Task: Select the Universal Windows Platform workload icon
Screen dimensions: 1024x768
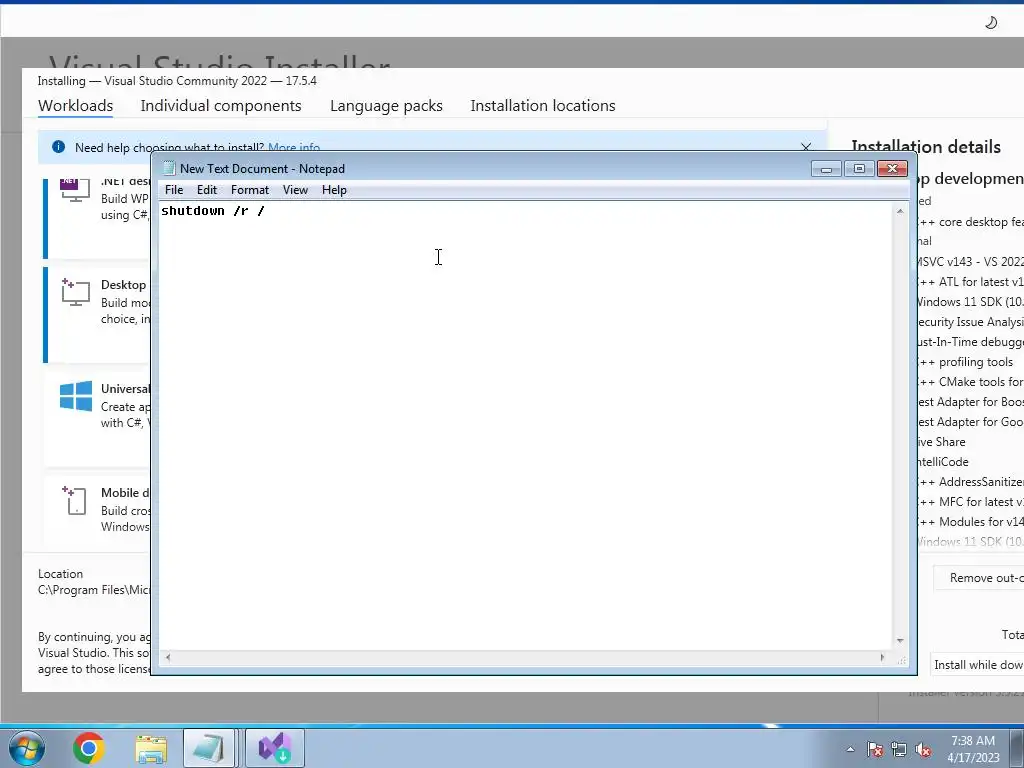Action: point(76,396)
